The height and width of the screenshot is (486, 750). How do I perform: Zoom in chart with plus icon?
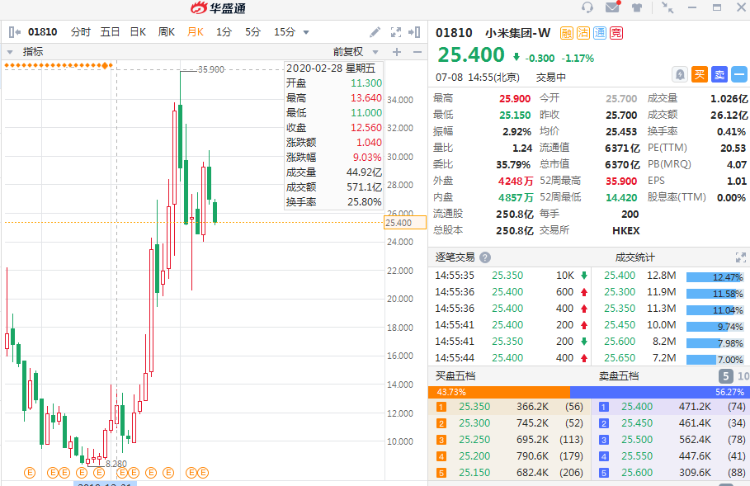397,52
